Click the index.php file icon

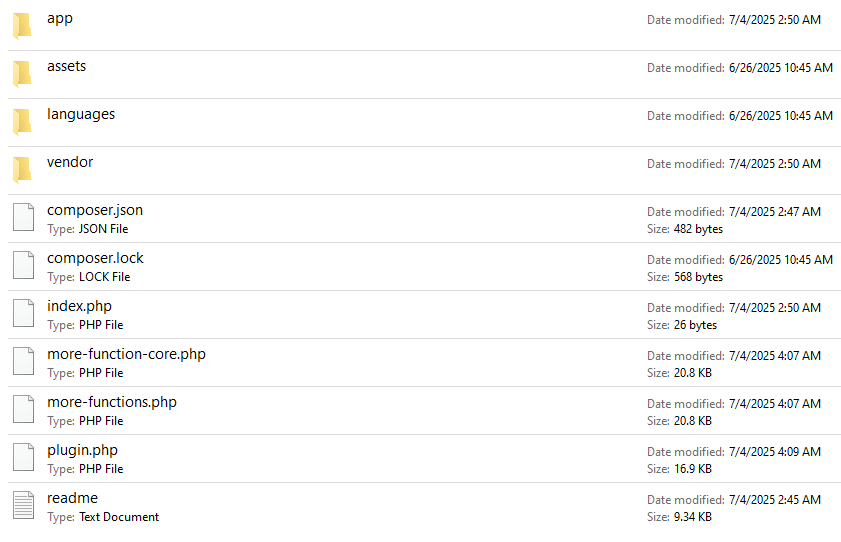pyautogui.click(x=22, y=313)
